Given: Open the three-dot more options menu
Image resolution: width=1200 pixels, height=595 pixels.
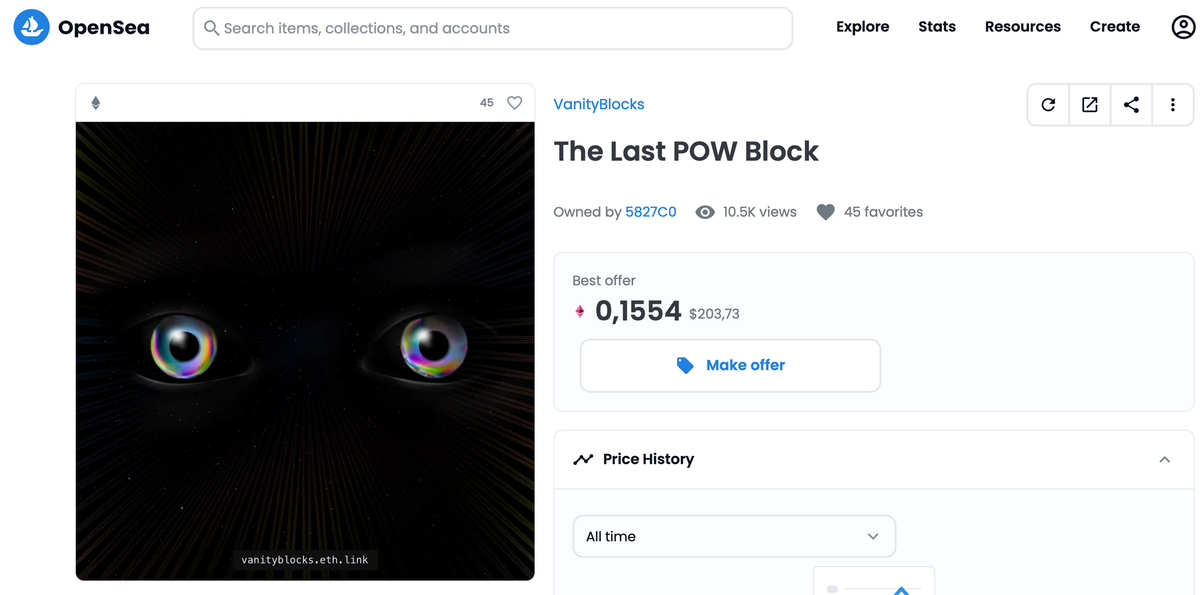Looking at the screenshot, I should 1173,105.
